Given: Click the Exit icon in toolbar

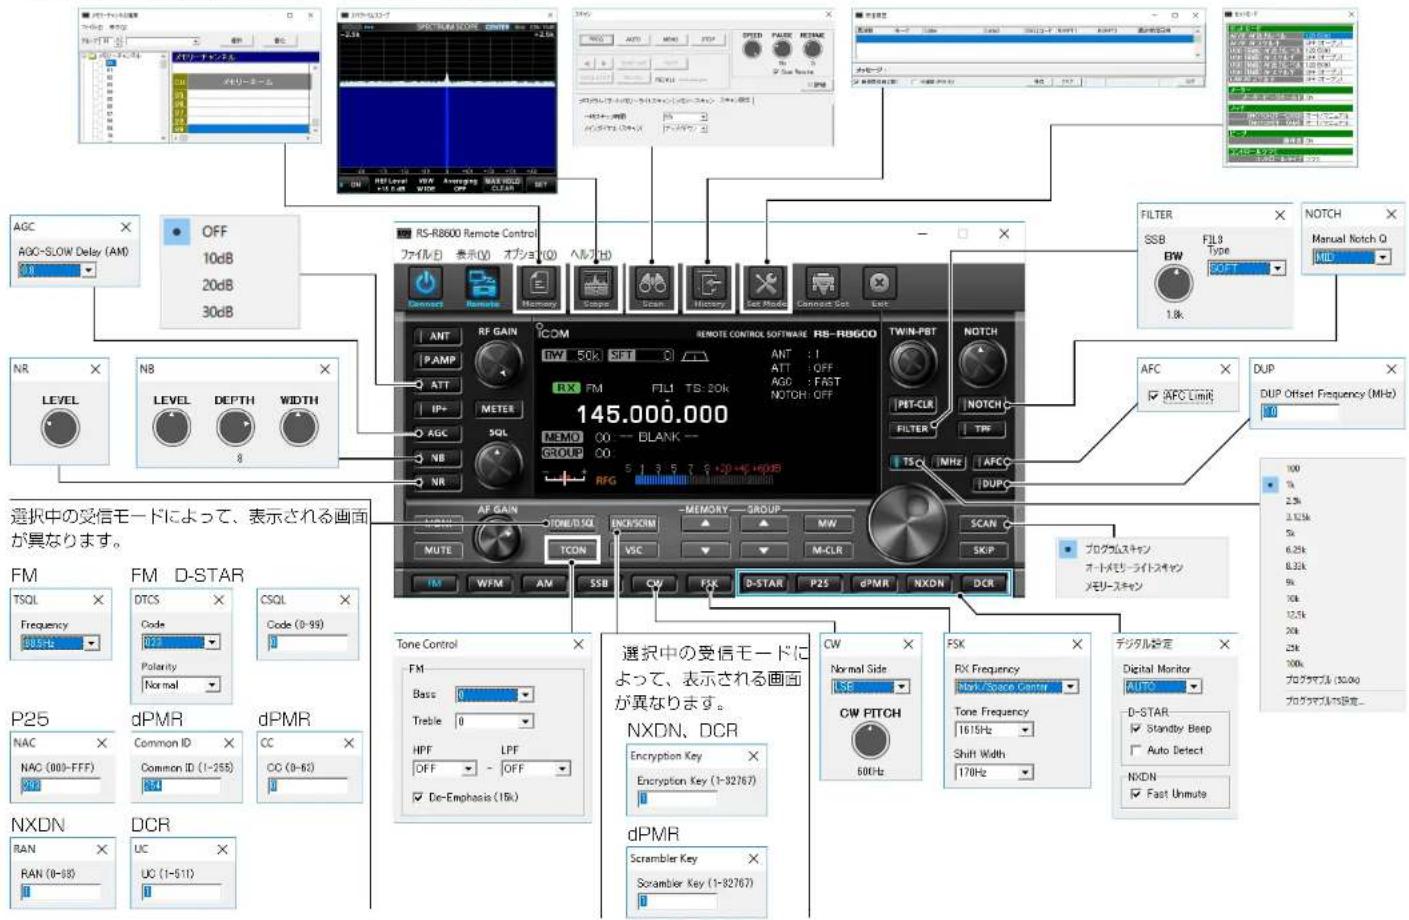Looking at the screenshot, I should [x=879, y=287].
